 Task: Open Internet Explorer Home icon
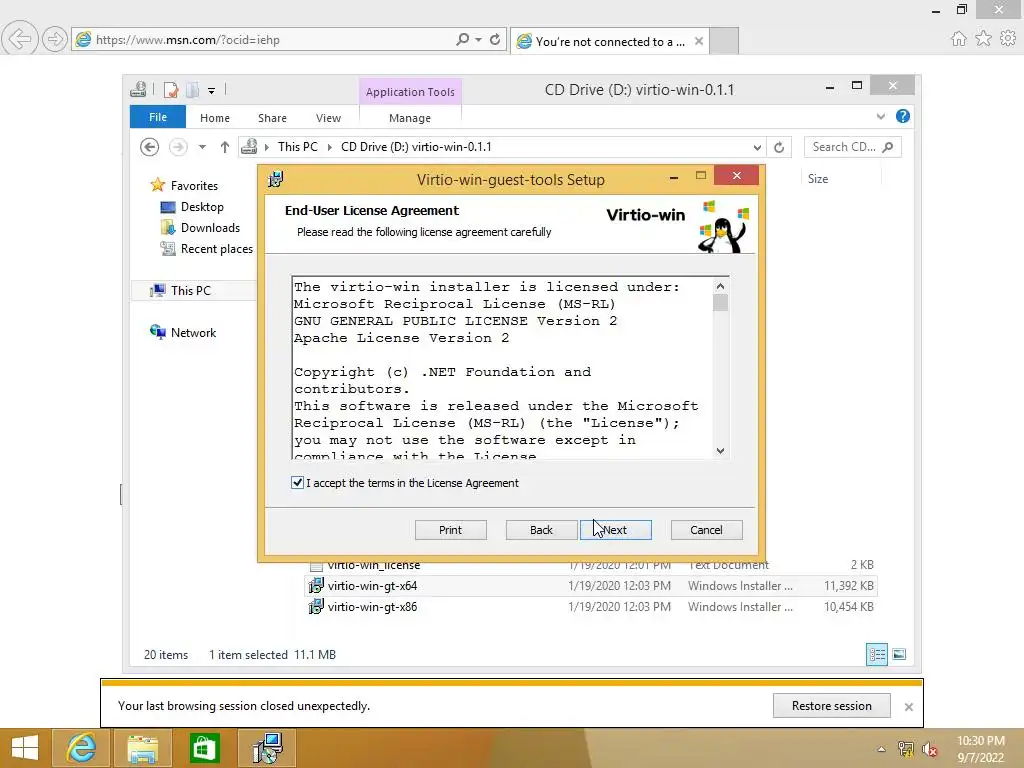pyautogui.click(x=958, y=39)
